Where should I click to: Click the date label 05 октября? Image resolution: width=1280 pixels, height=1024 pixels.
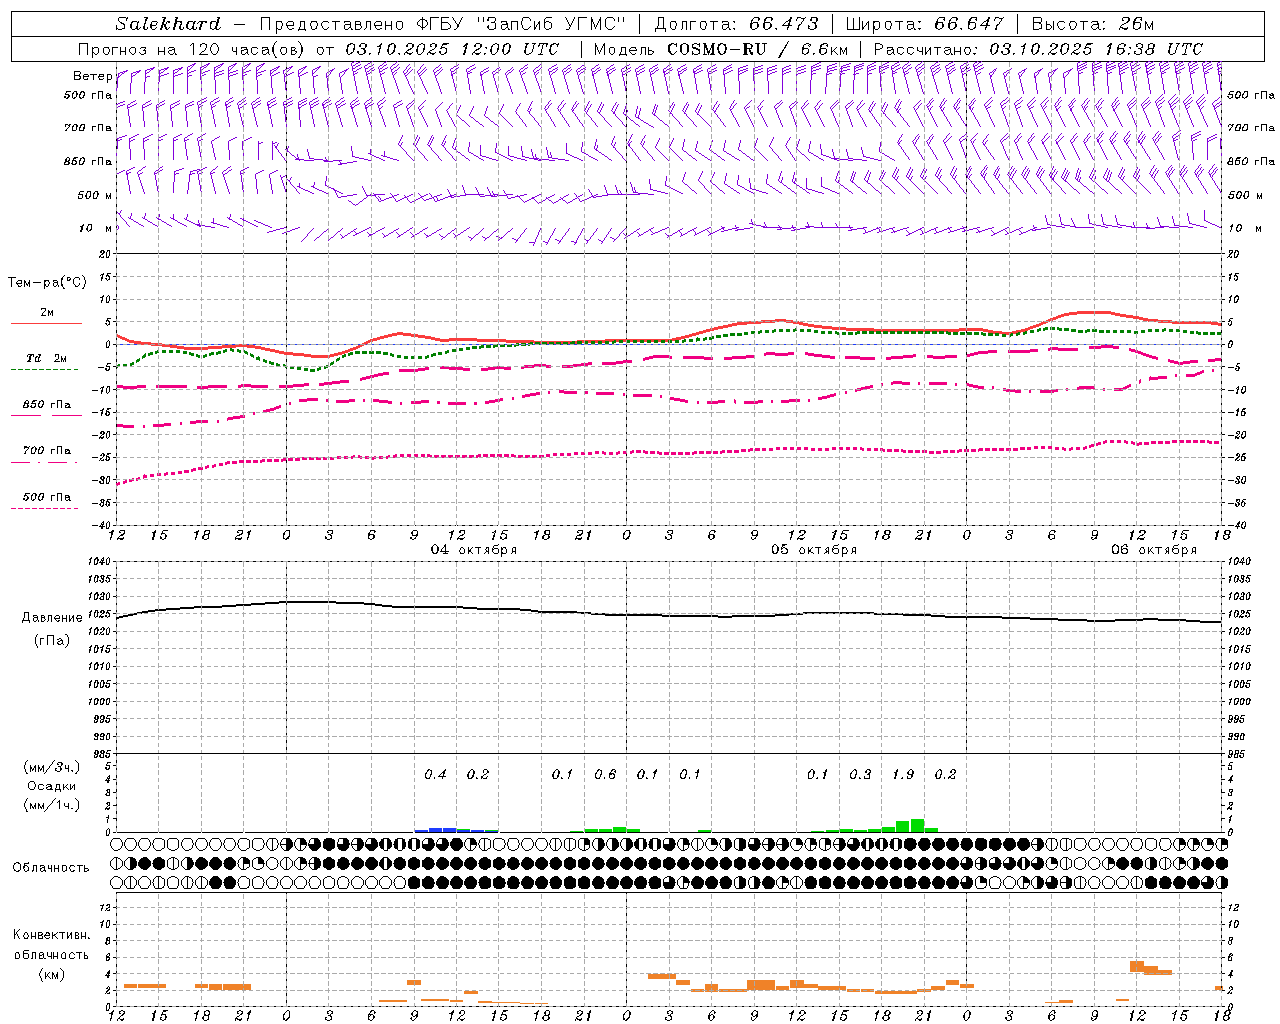814,550
